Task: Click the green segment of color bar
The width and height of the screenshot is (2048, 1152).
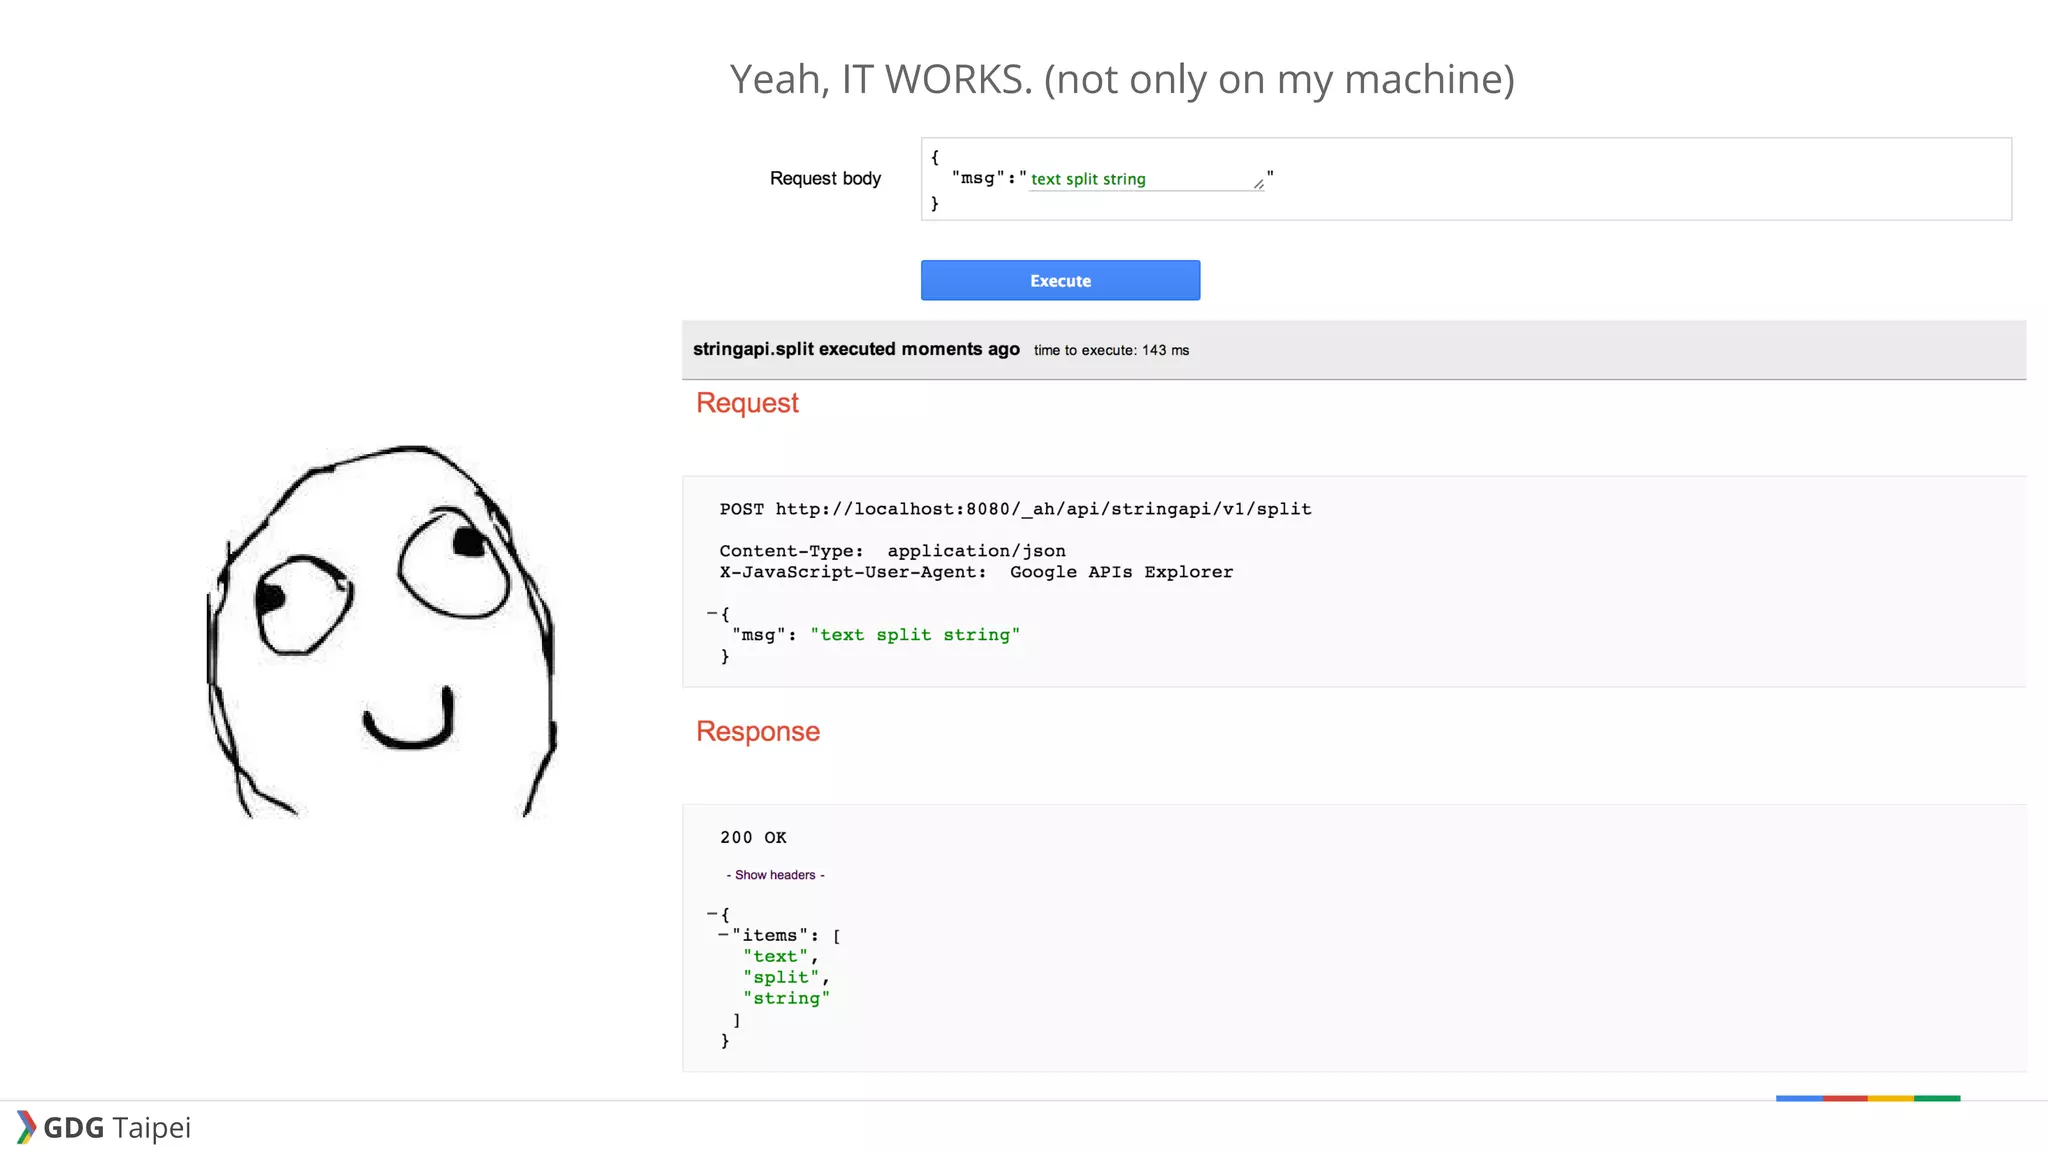Action: click(x=1937, y=1098)
